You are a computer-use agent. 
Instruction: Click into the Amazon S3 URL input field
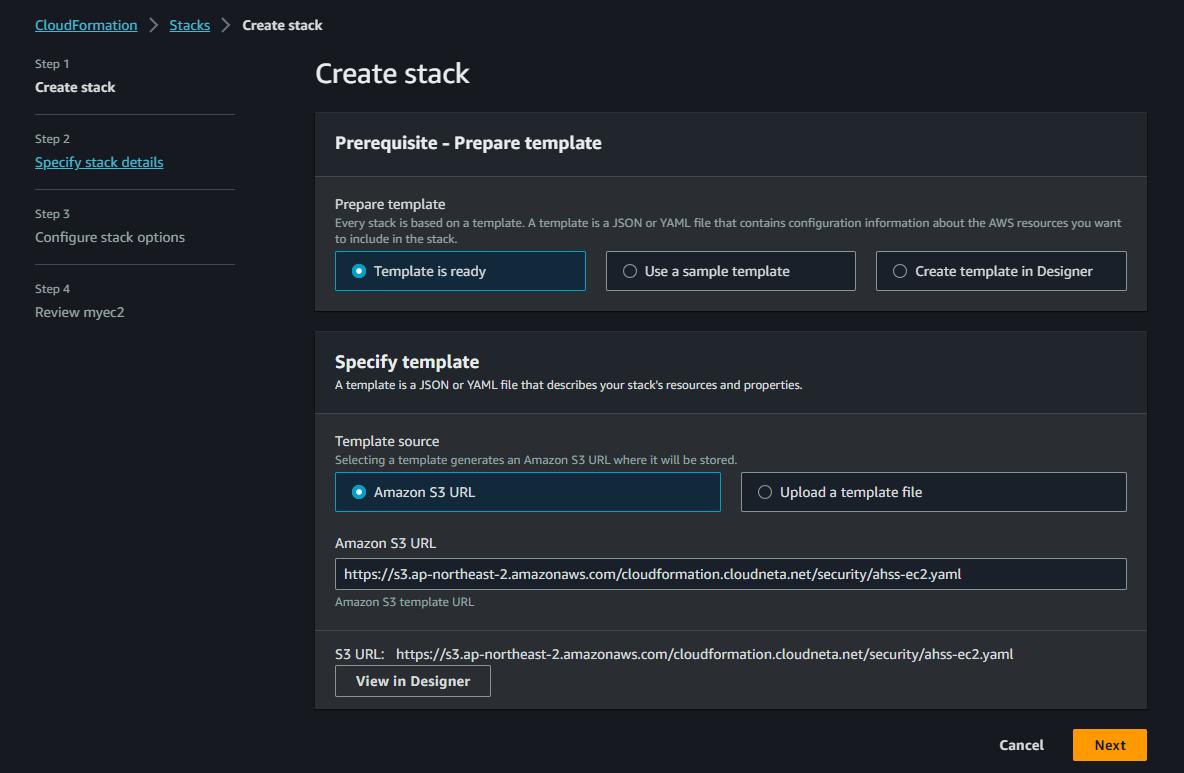(x=730, y=574)
